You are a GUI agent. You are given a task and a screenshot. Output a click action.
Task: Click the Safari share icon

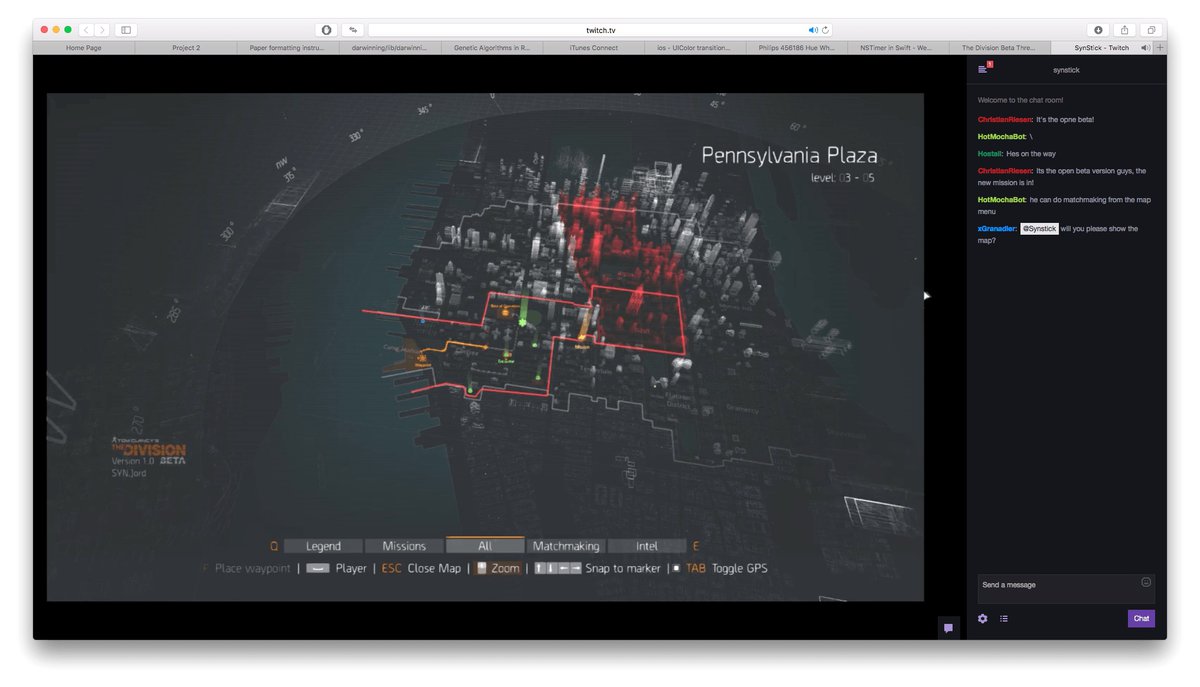click(x=1124, y=30)
